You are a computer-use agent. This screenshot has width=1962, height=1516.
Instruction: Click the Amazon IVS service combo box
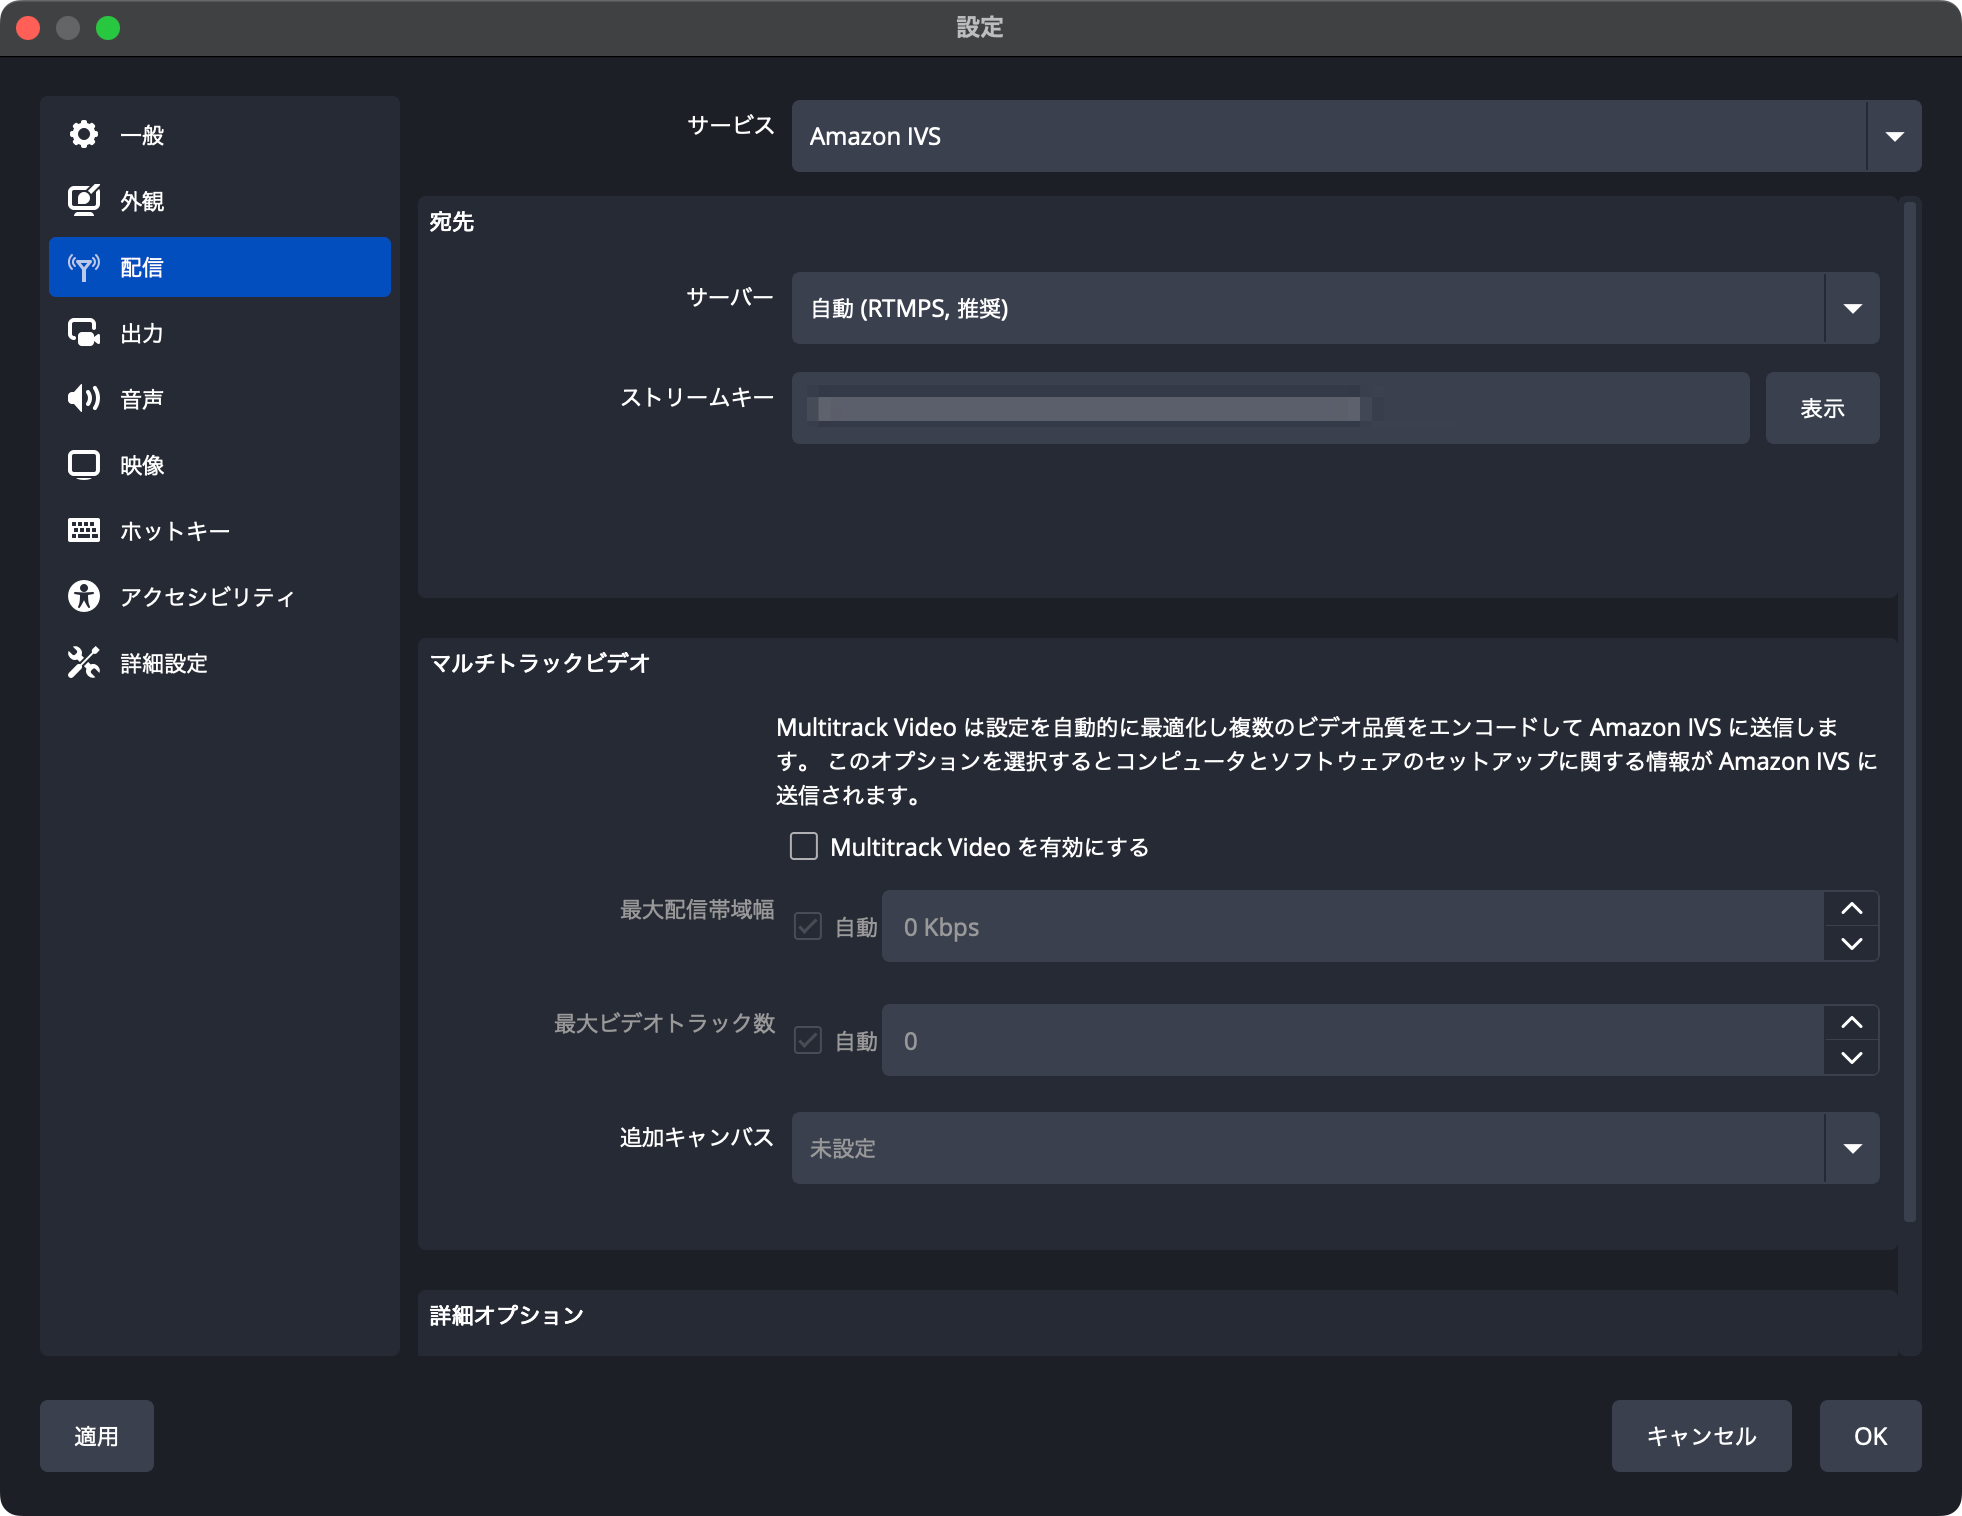1356,136
